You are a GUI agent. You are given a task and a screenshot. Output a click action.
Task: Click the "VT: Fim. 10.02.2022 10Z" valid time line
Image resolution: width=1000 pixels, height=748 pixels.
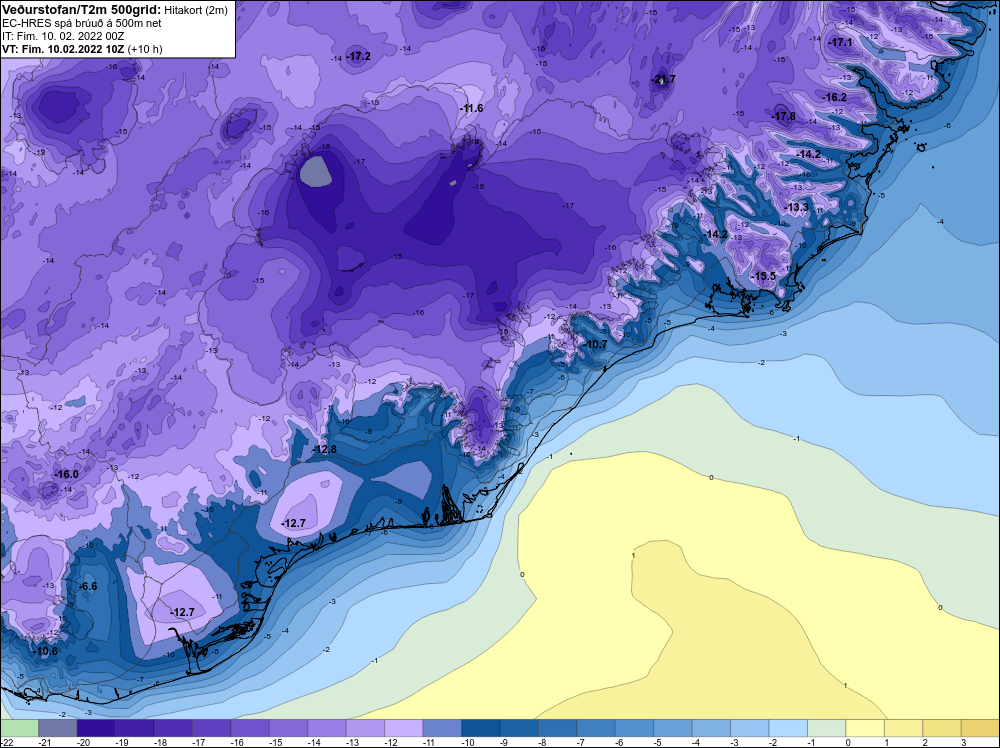pyautogui.click(x=64, y=49)
